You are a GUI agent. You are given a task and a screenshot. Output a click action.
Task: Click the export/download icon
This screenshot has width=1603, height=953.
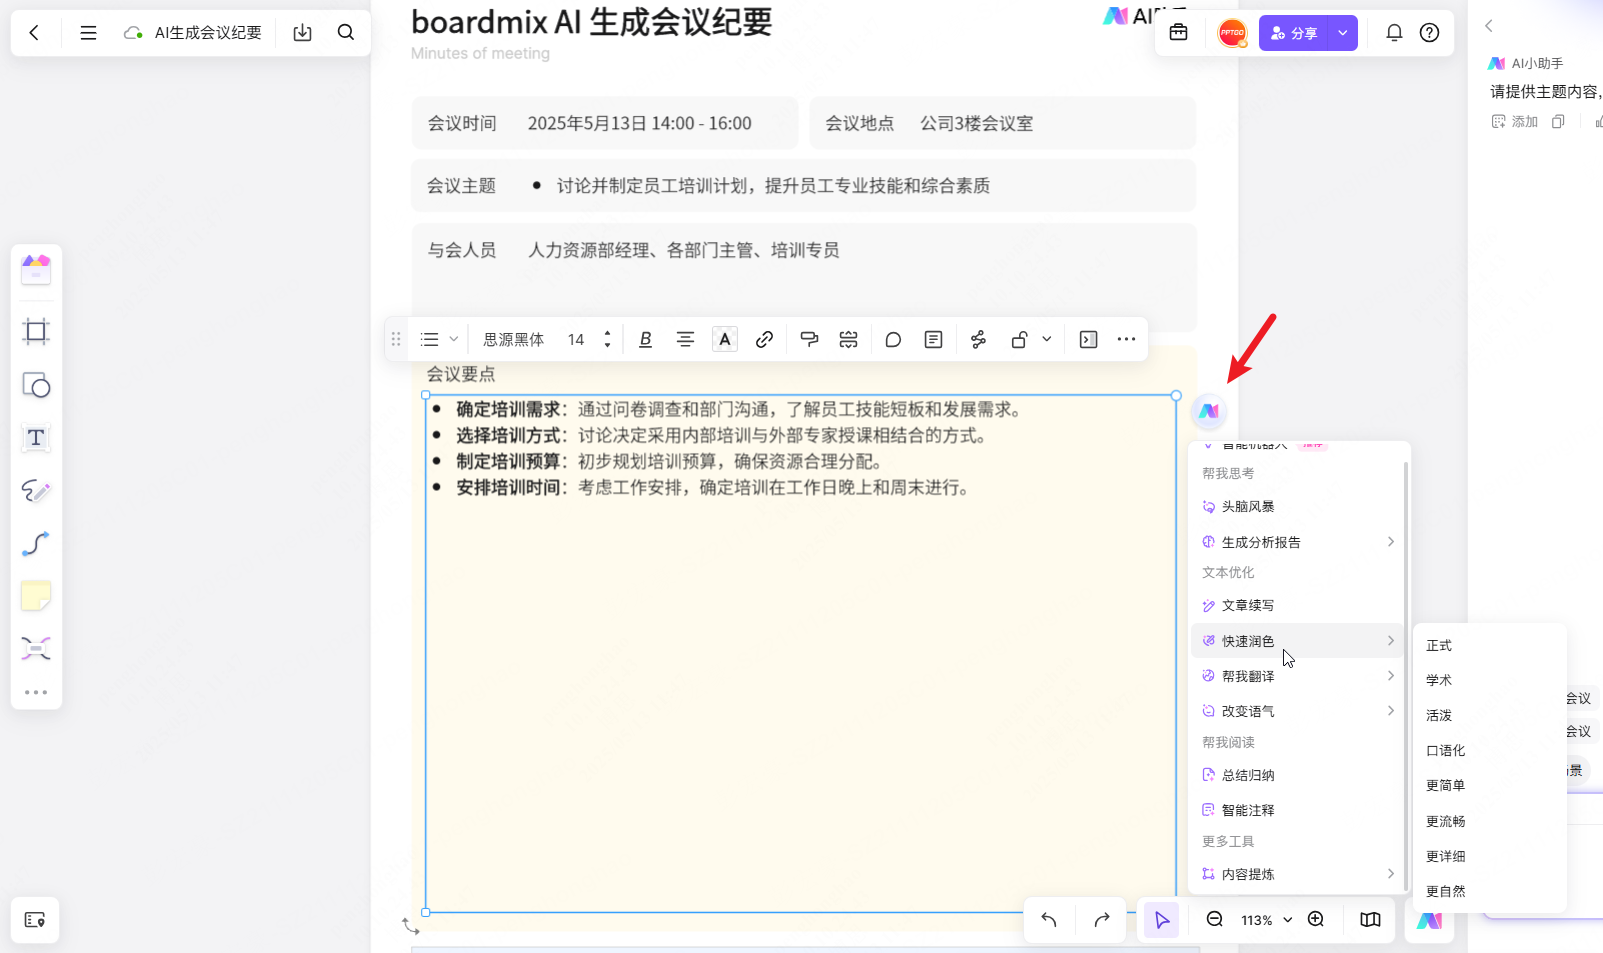click(302, 33)
